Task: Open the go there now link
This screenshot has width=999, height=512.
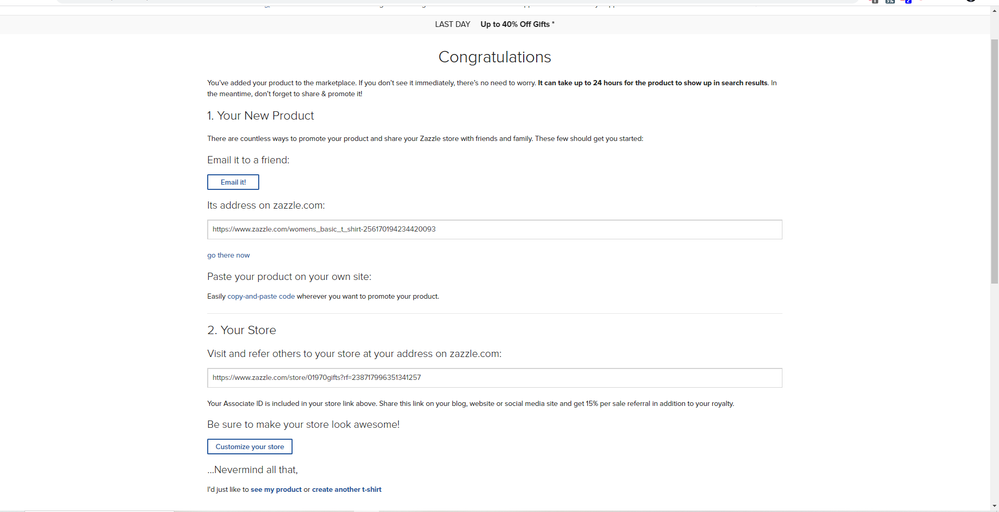Action: coord(228,255)
